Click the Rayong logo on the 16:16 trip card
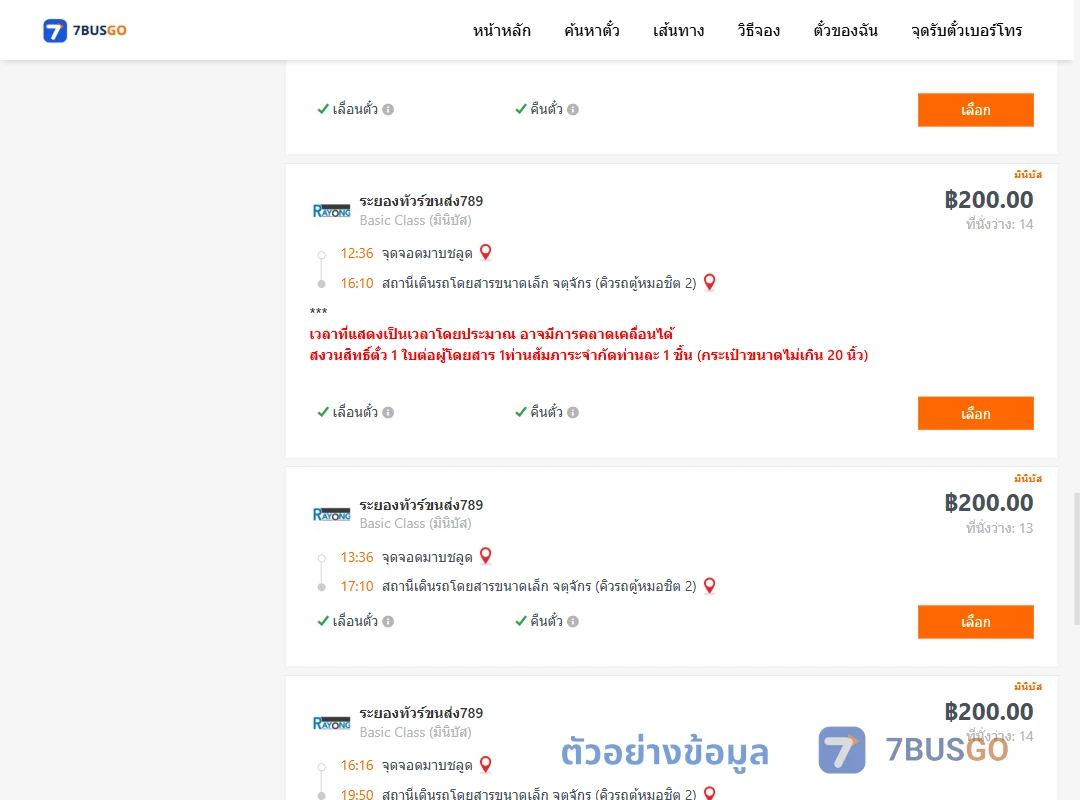 [331, 723]
